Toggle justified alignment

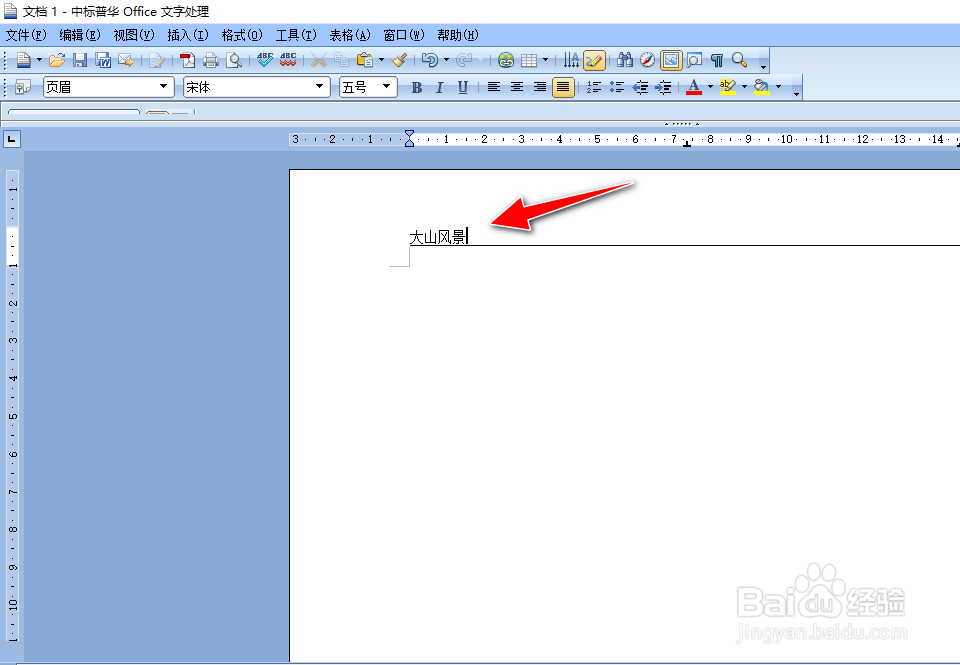(x=563, y=87)
